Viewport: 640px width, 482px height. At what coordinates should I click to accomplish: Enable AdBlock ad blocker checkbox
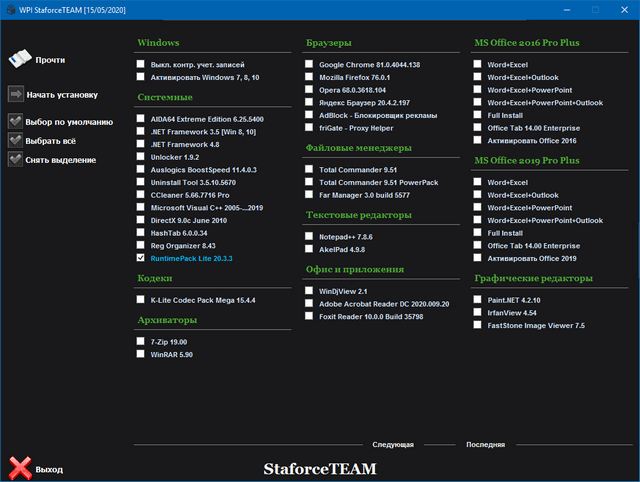309,115
